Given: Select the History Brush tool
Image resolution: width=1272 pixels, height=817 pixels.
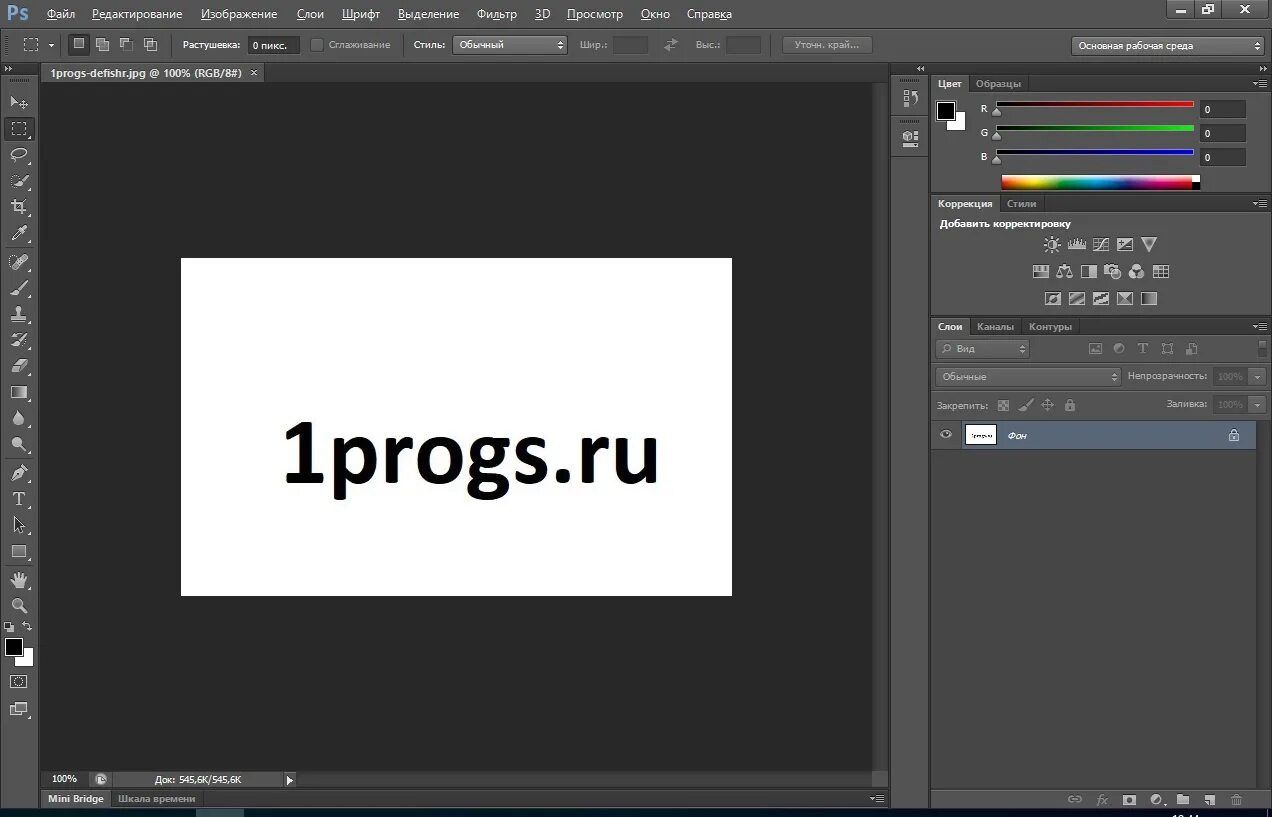Looking at the screenshot, I should 19,340.
